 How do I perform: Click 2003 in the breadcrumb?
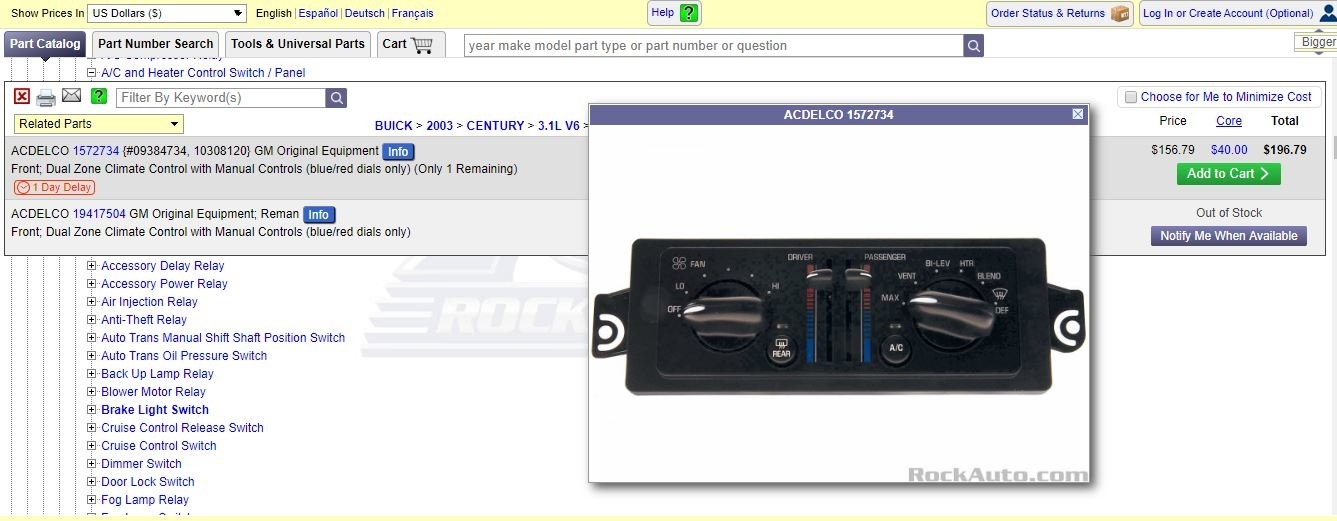(439, 126)
